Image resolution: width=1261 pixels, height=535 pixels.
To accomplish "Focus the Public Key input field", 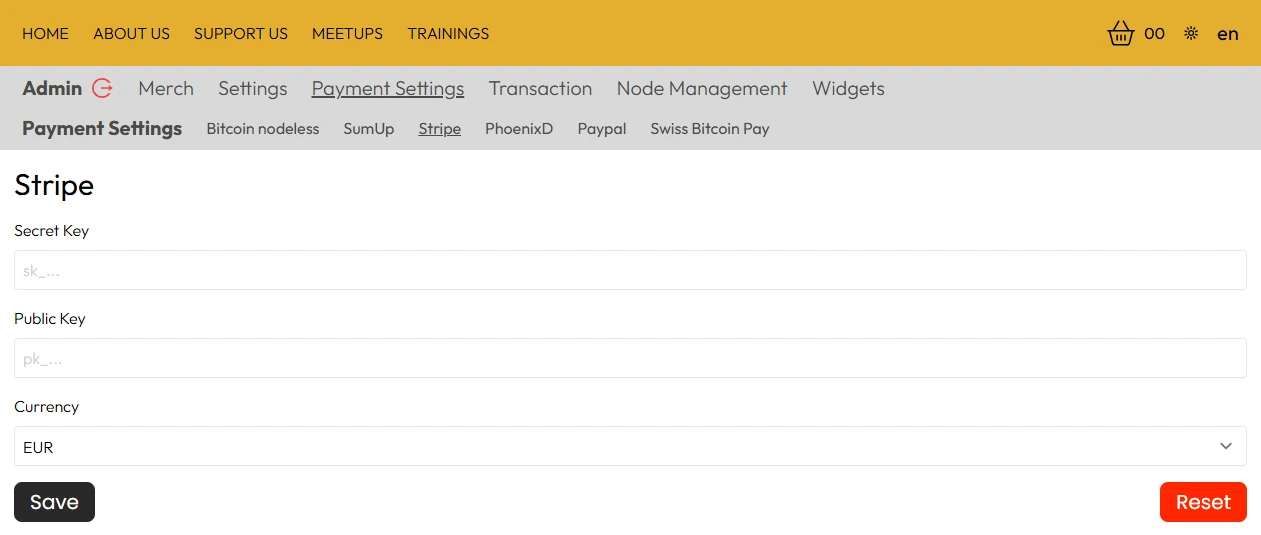I will pyautogui.click(x=630, y=358).
